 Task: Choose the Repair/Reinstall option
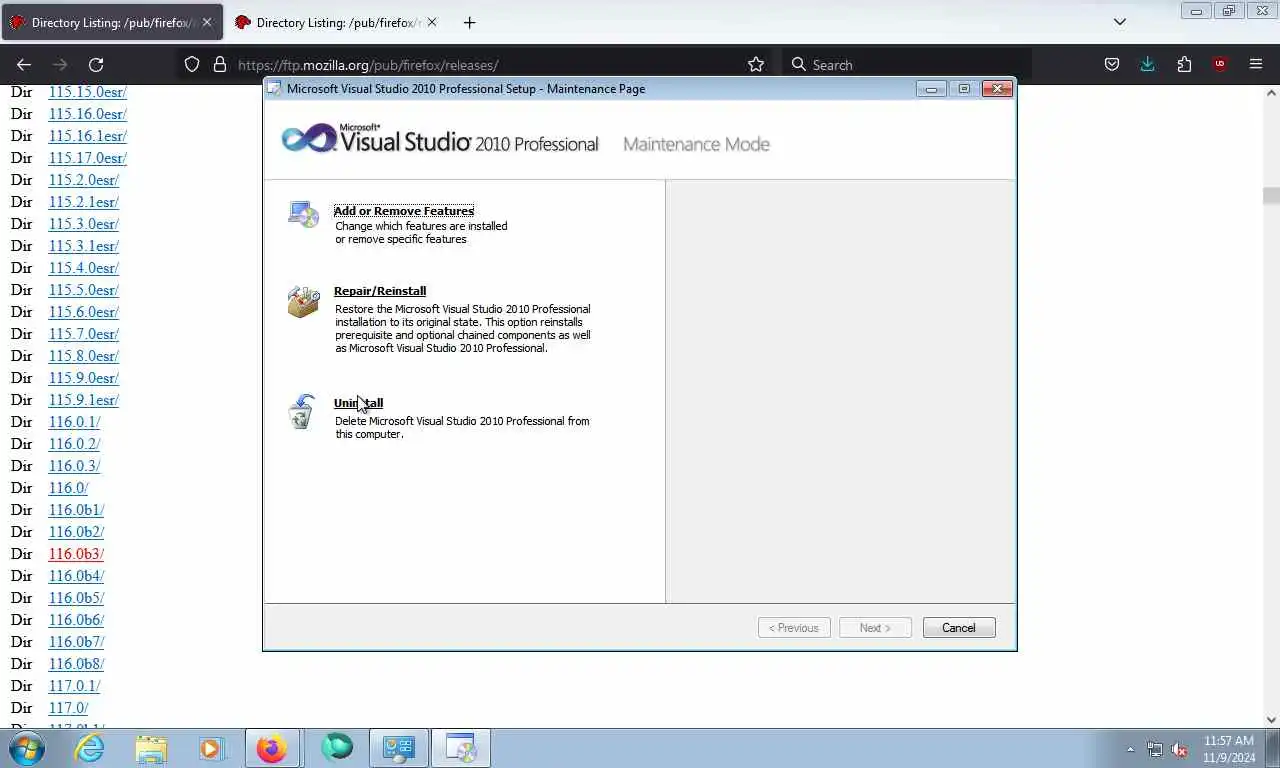click(x=380, y=291)
